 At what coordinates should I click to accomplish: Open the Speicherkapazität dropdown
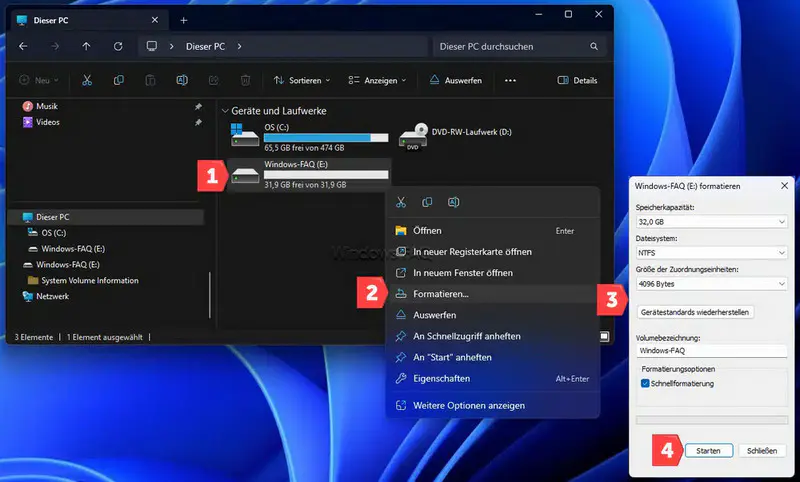click(x=712, y=222)
